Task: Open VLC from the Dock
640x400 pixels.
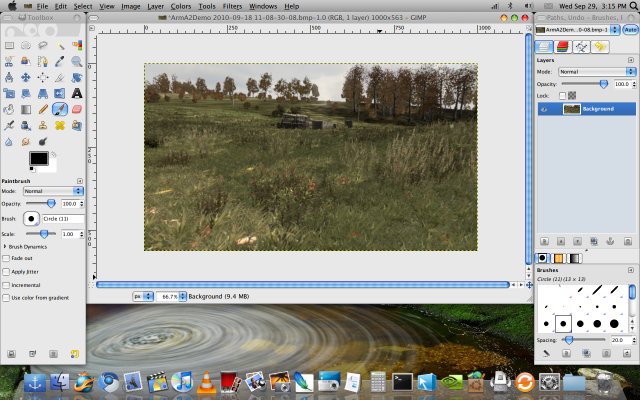Action: pos(206,381)
